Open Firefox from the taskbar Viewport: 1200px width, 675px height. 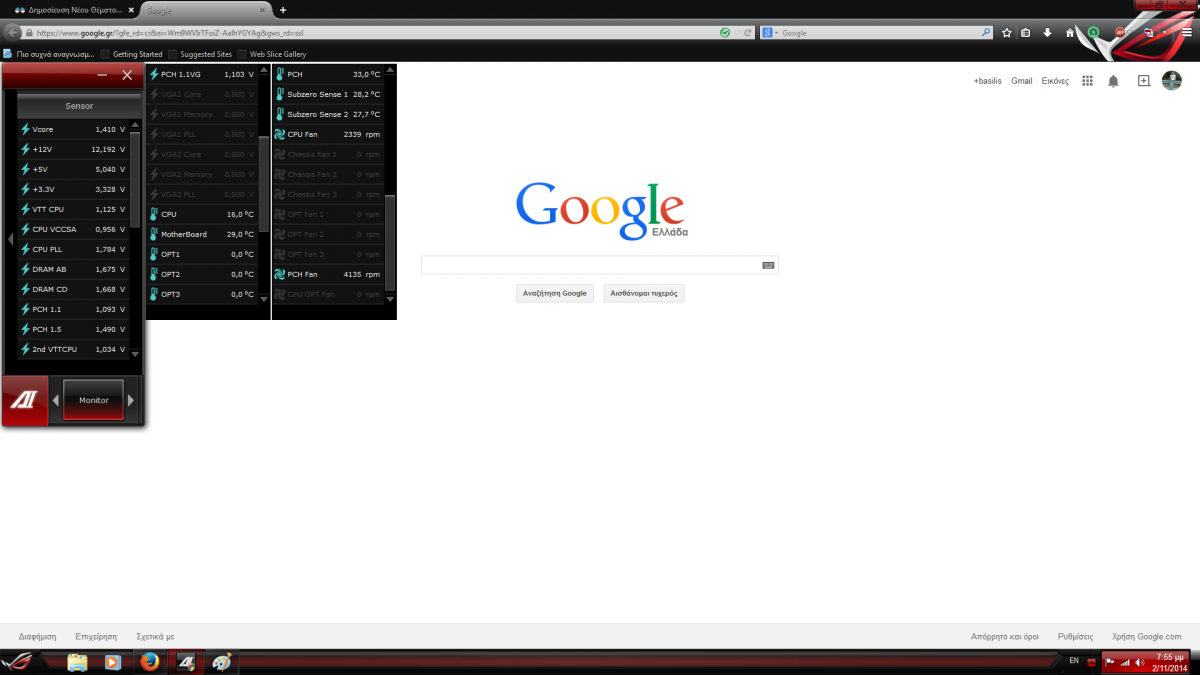(149, 662)
